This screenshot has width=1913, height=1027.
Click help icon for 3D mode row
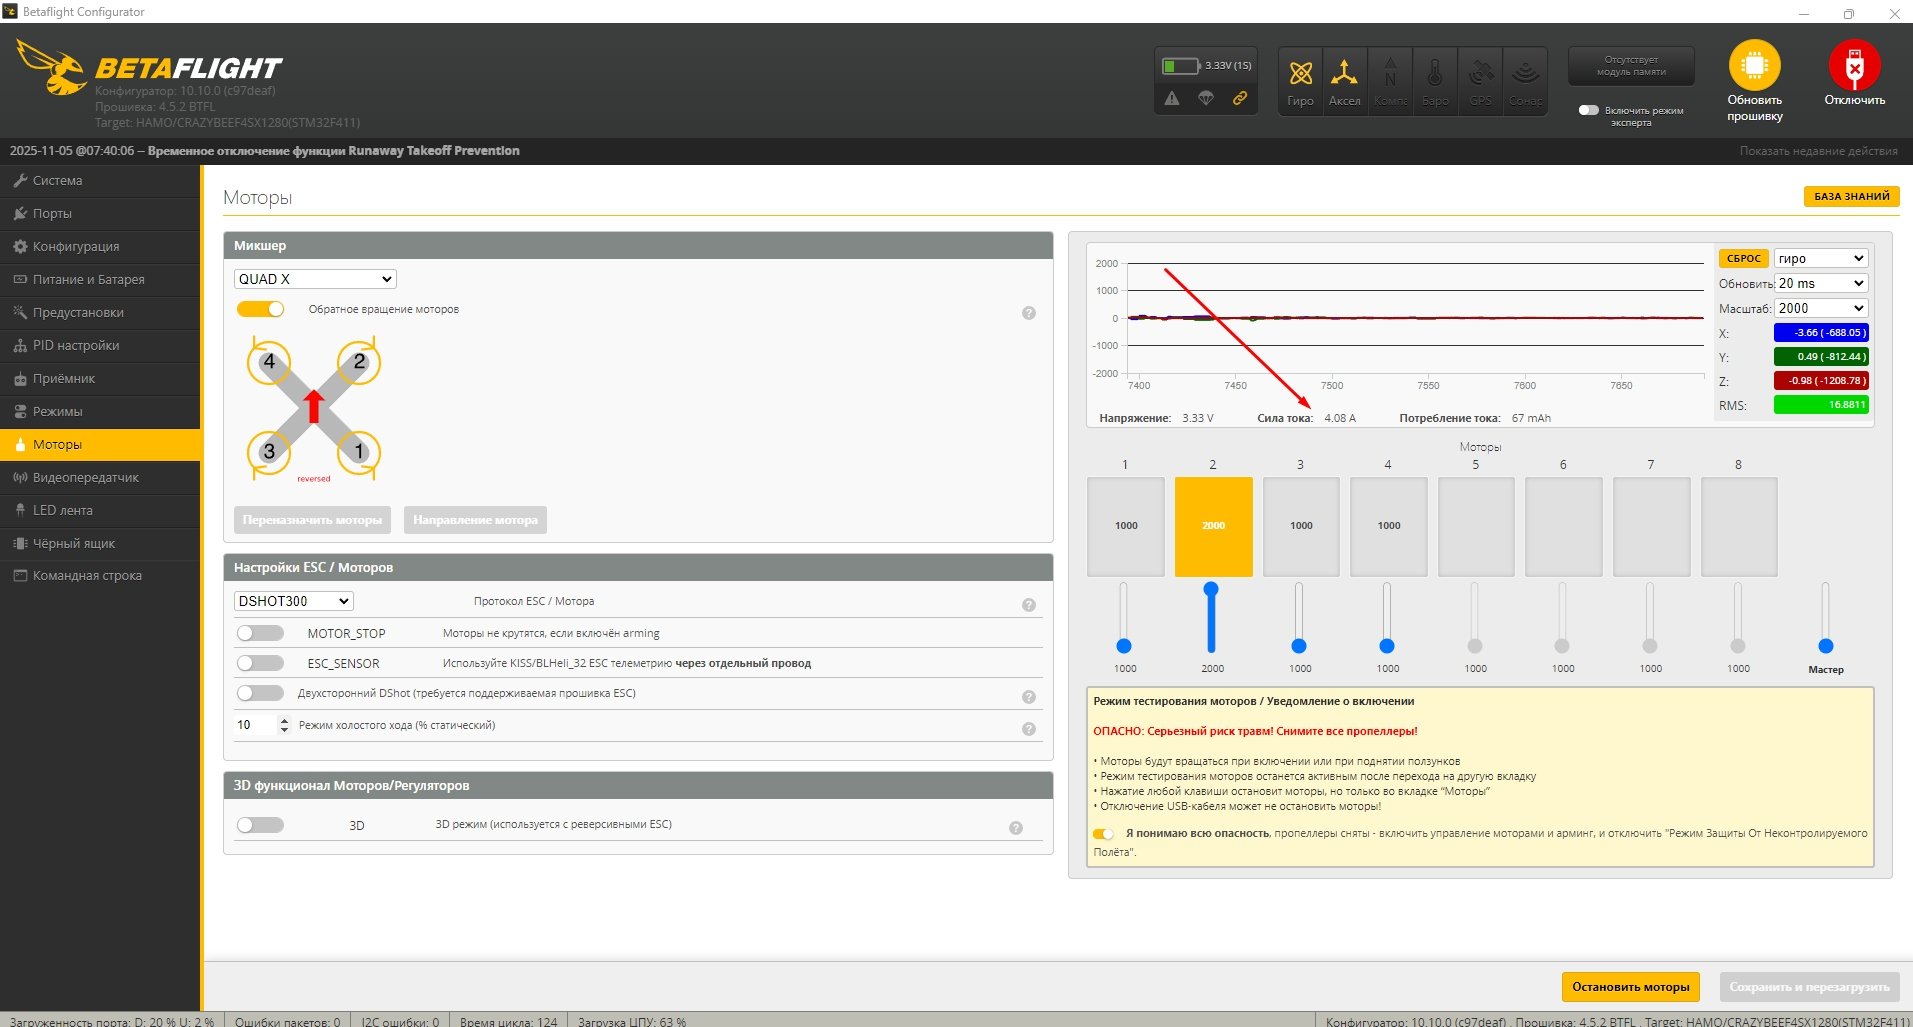tap(1015, 828)
